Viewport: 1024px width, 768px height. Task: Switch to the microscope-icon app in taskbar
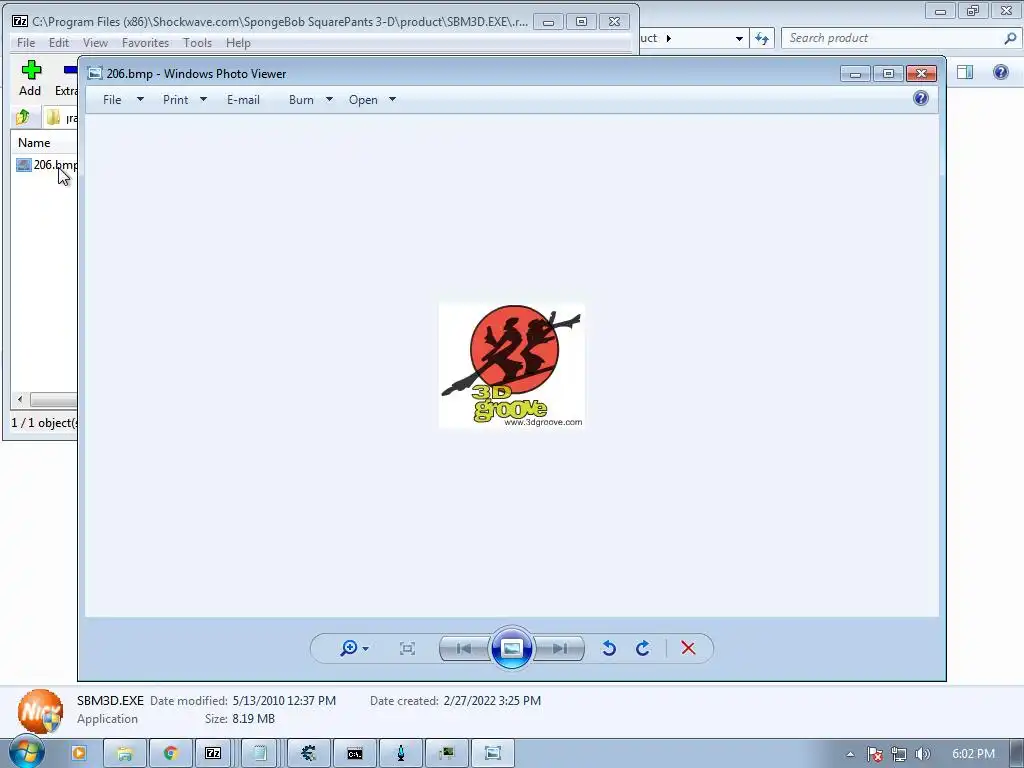(401, 753)
